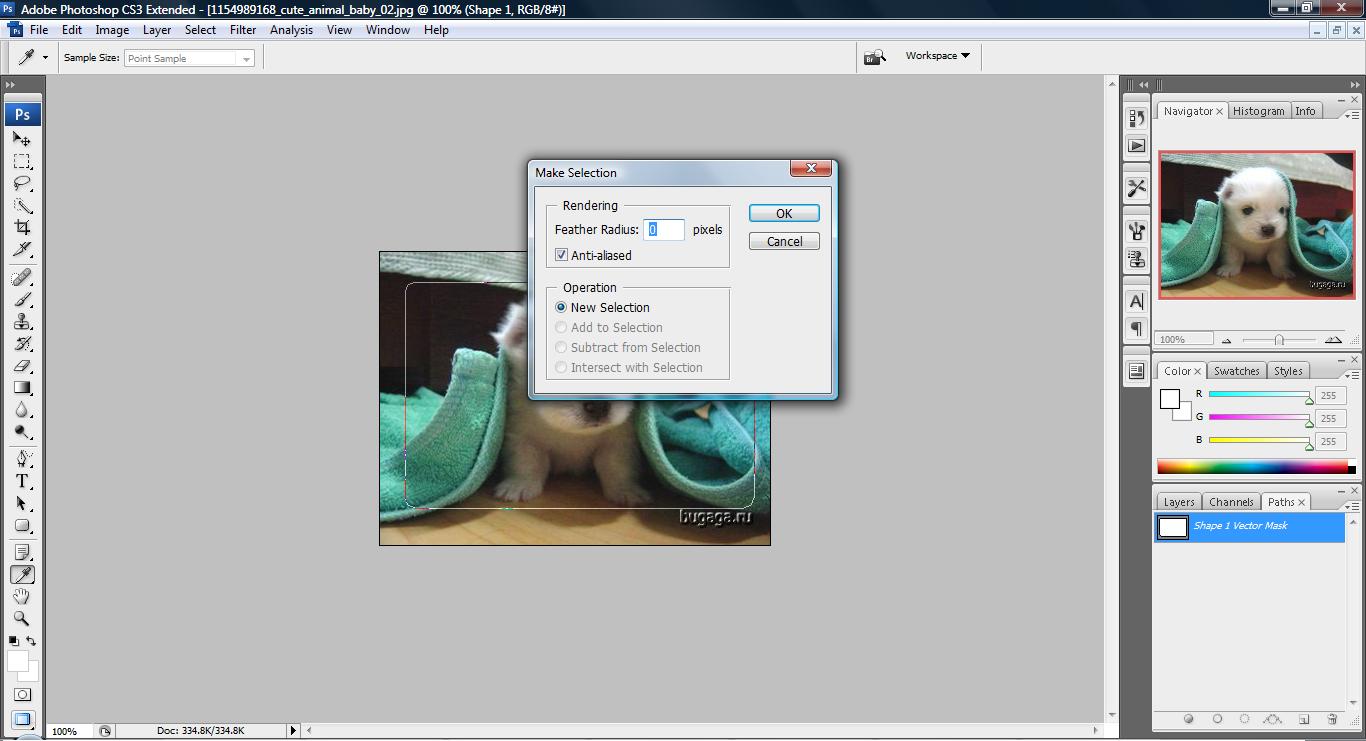Click Cancel in Make Selection dialog
The image size is (1366, 741).
(784, 241)
